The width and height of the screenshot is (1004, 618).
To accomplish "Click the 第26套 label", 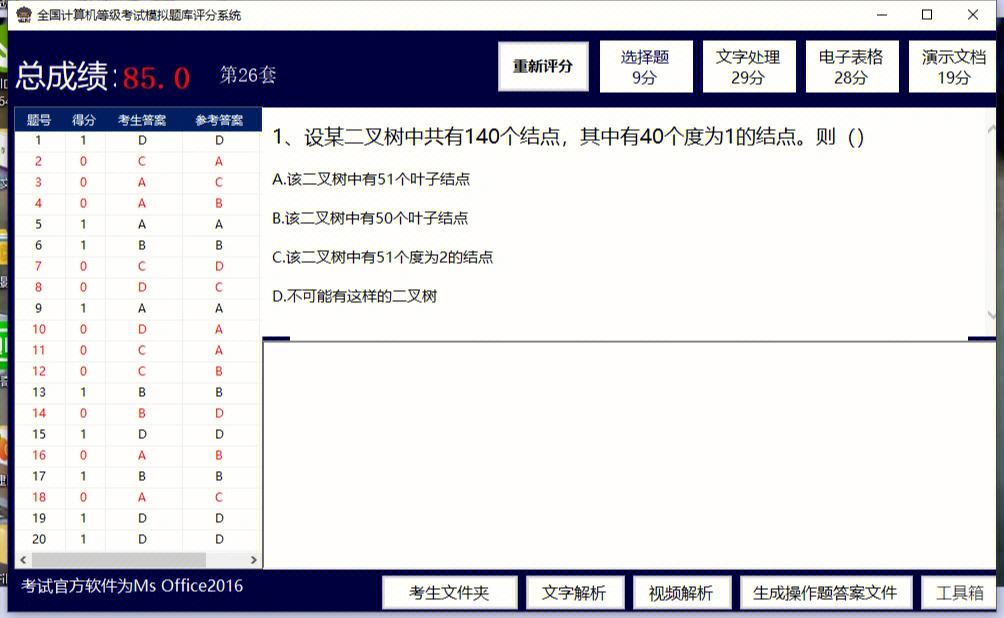I will pos(248,75).
